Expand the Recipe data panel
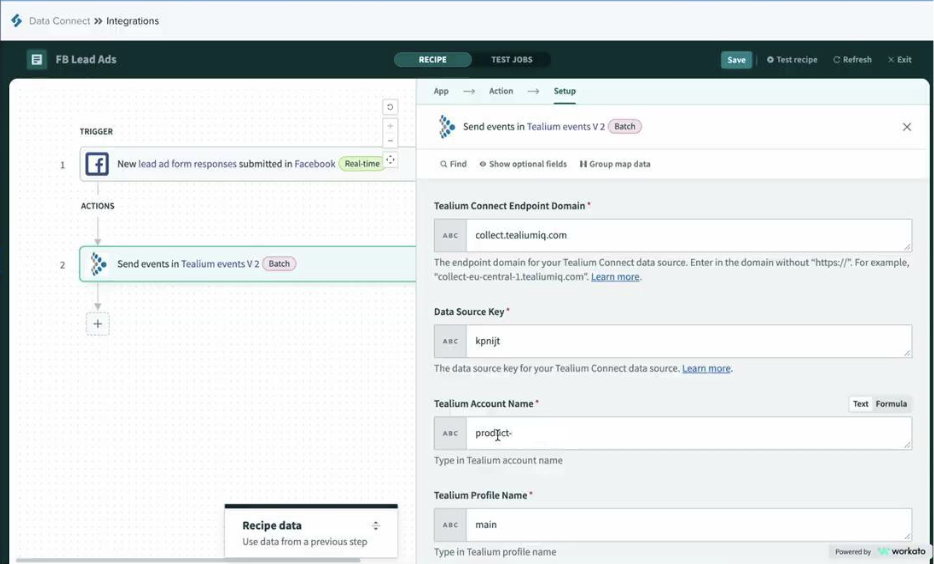This screenshot has width=934, height=564. [376, 526]
